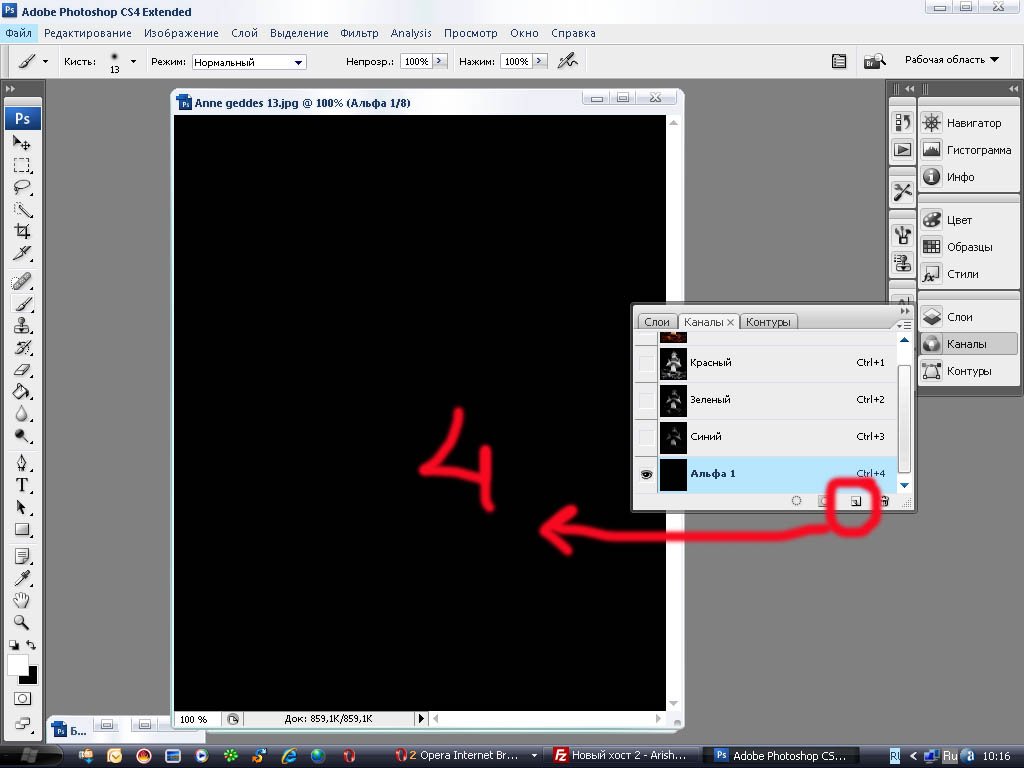The image size is (1024, 768).
Task: Set the foreground color swatch
Action: pyautogui.click(x=16, y=665)
